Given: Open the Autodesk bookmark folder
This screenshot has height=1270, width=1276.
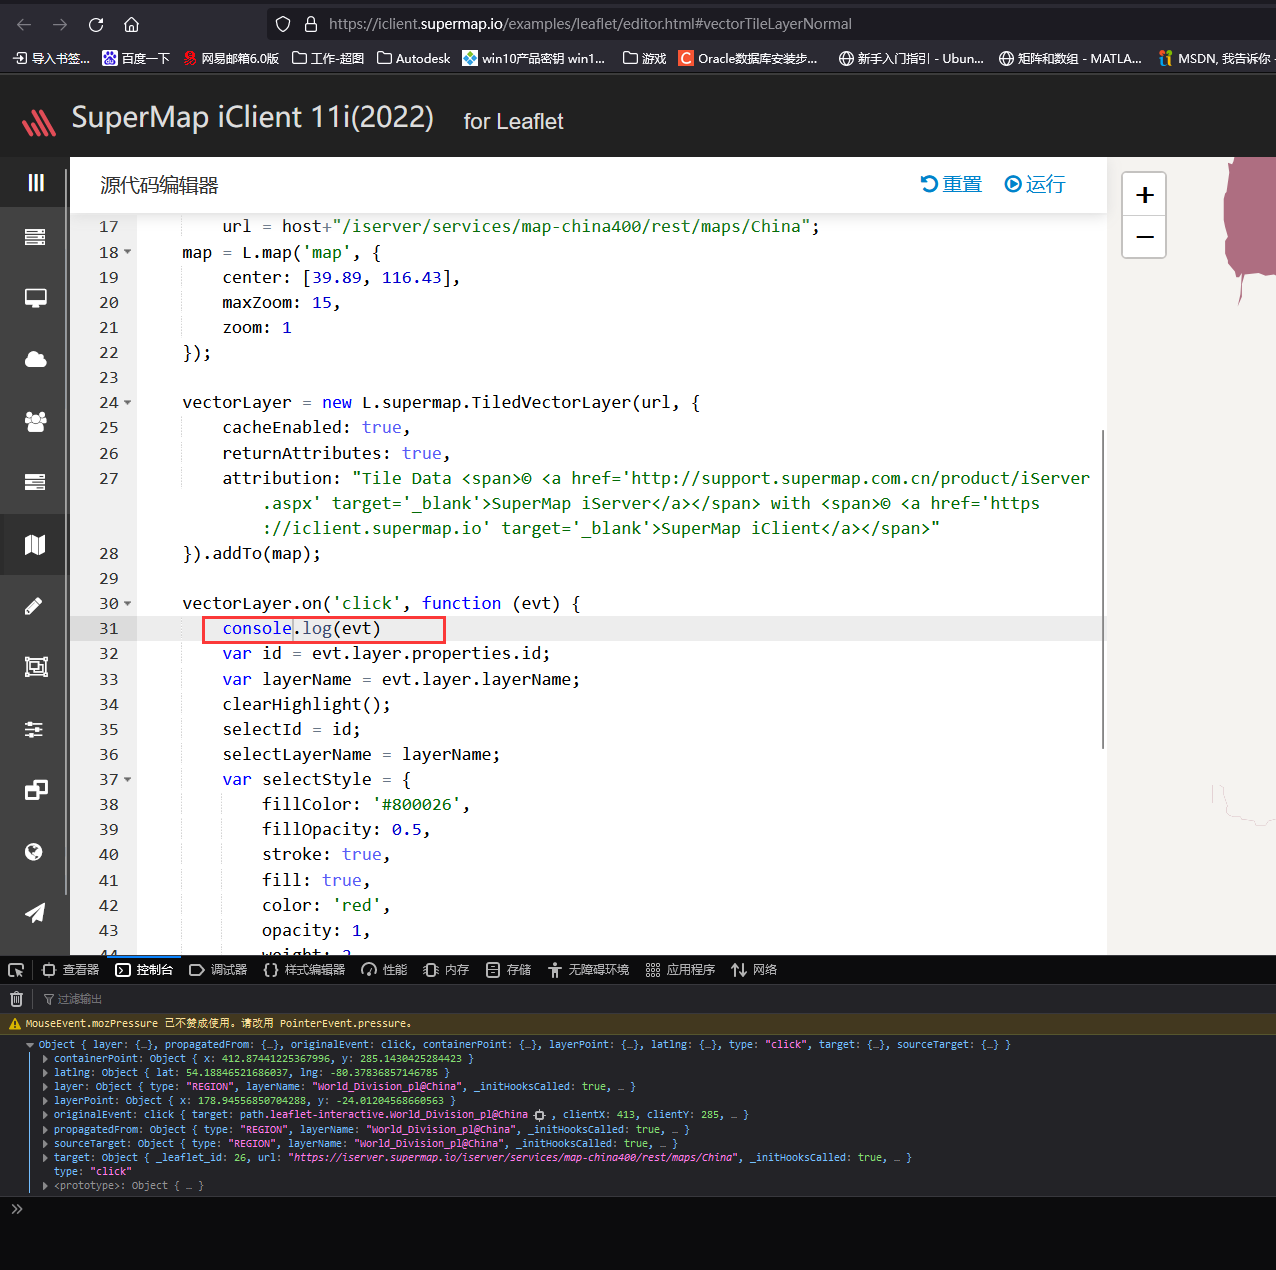Looking at the screenshot, I should pyautogui.click(x=413, y=58).
